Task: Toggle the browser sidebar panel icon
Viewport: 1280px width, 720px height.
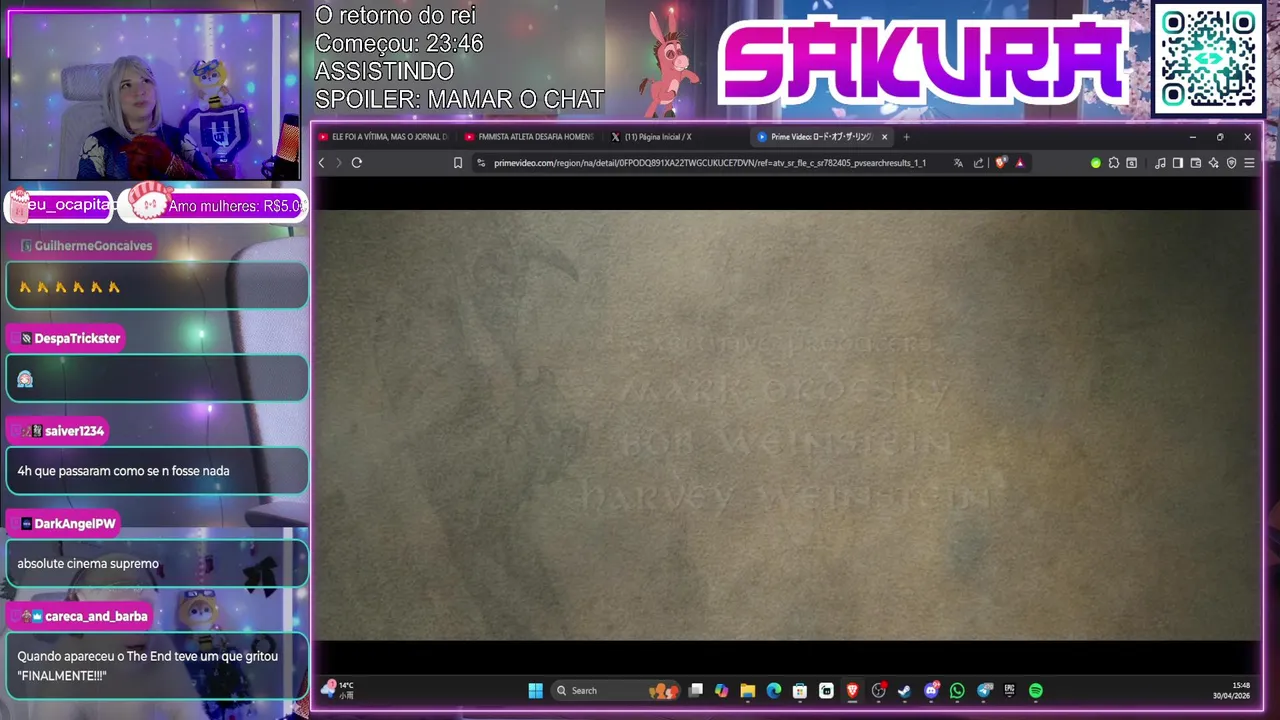Action: coord(1178,163)
